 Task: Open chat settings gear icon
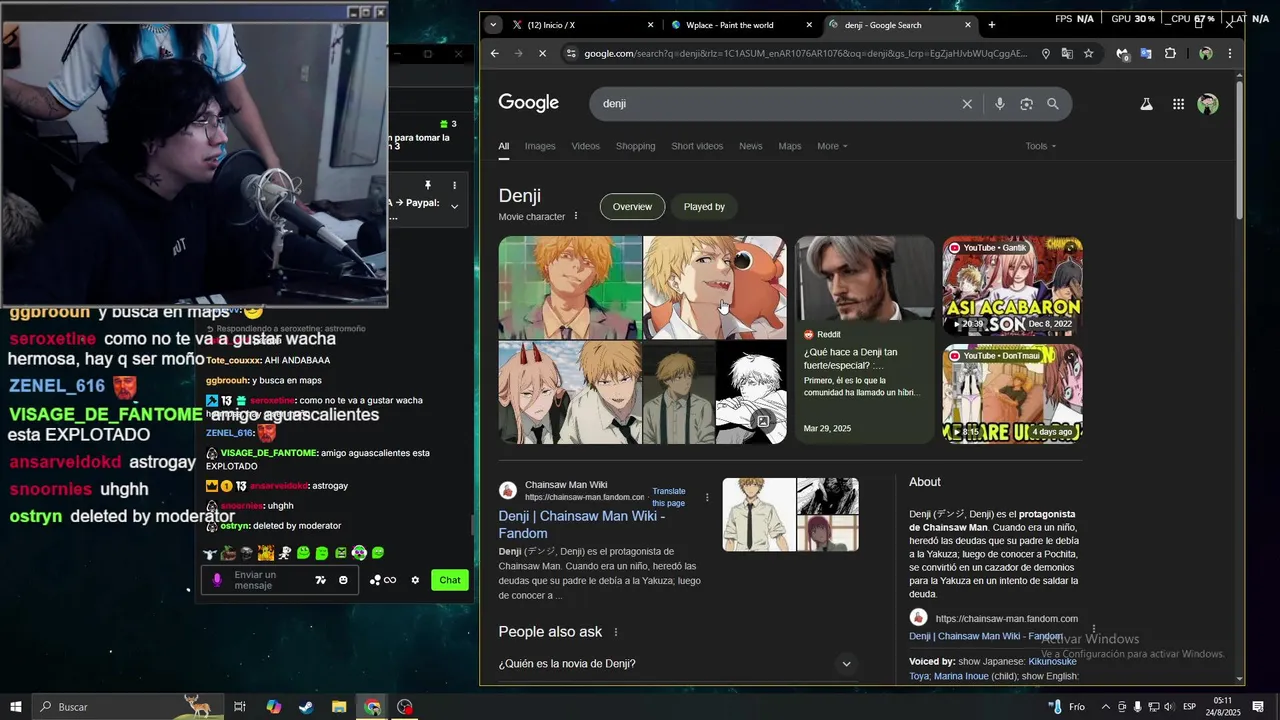[x=415, y=580]
